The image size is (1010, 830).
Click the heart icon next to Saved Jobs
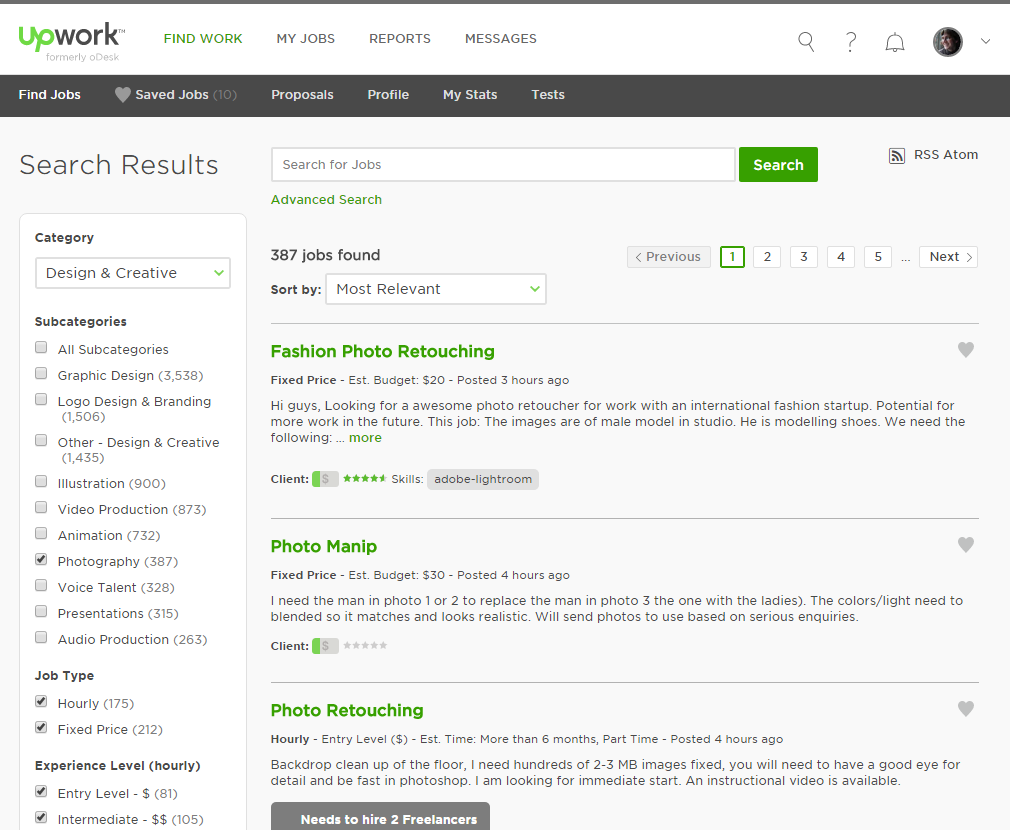[122, 95]
